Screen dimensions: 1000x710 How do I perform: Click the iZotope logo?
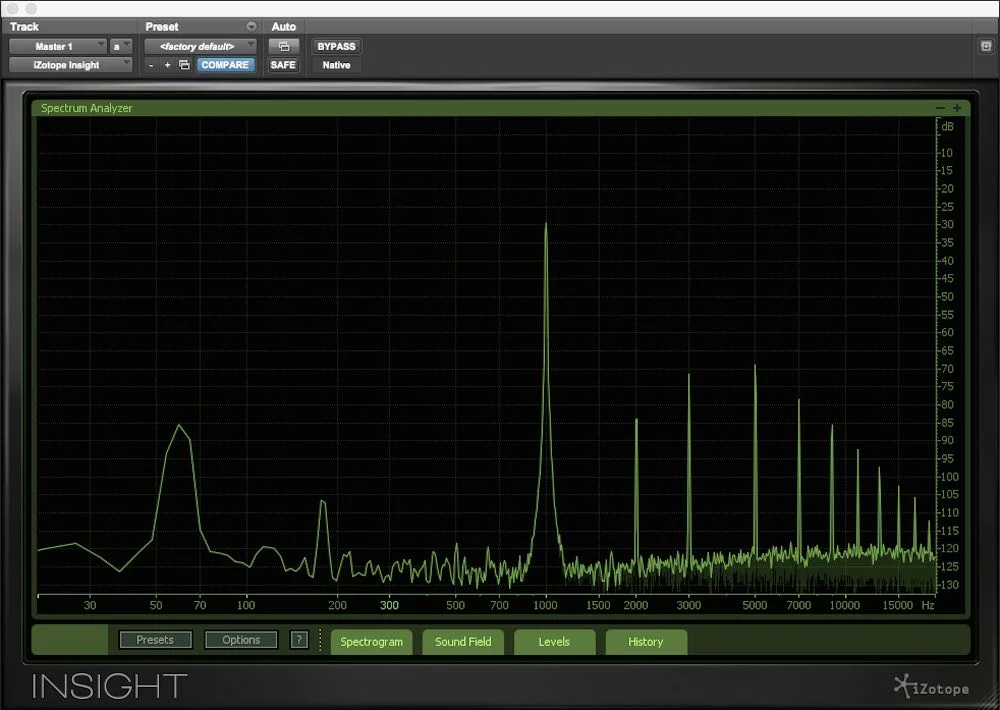(x=934, y=686)
